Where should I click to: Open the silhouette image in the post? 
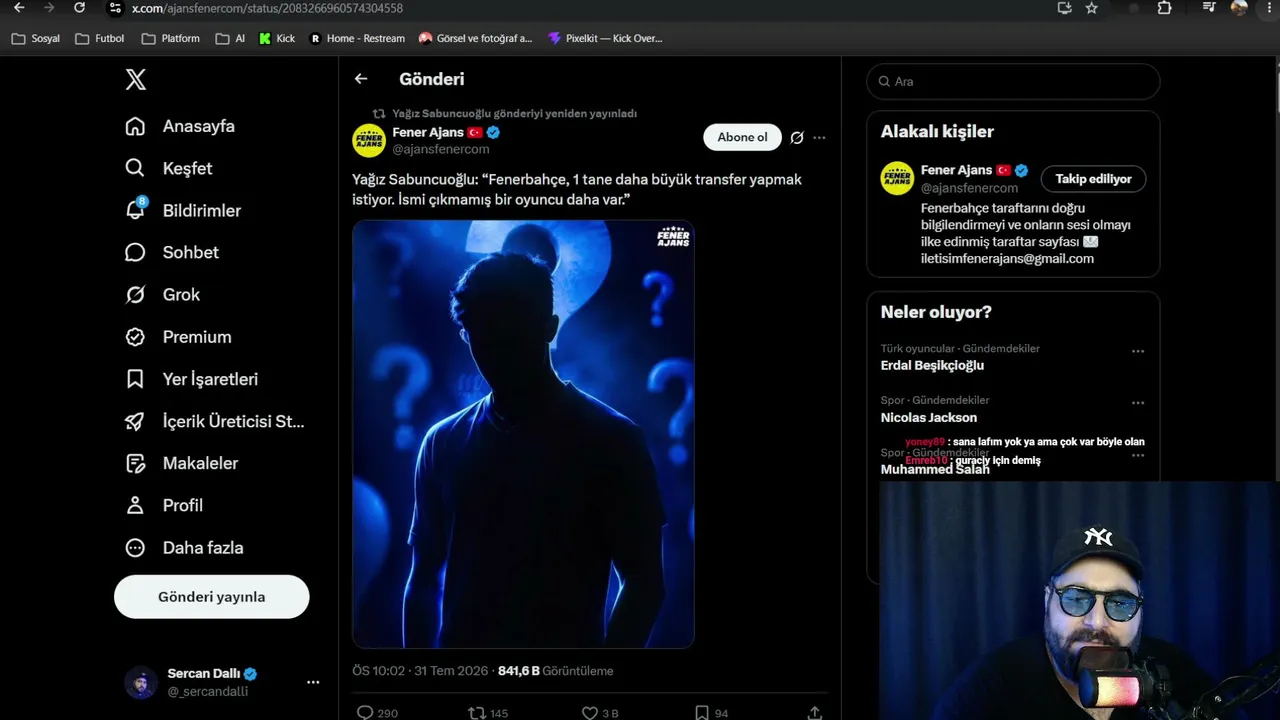click(x=523, y=434)
